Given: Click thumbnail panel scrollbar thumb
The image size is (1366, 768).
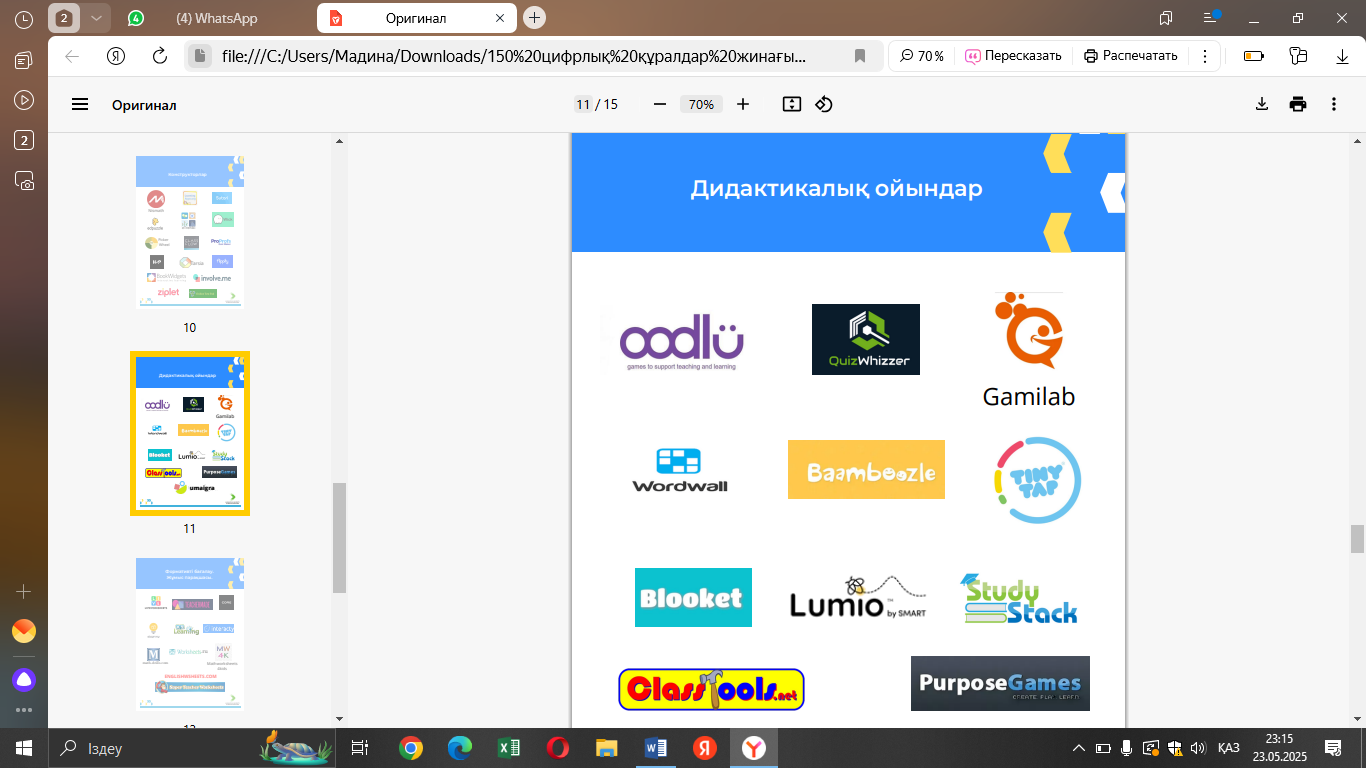Looking at the screenshot, I should 339,538.
